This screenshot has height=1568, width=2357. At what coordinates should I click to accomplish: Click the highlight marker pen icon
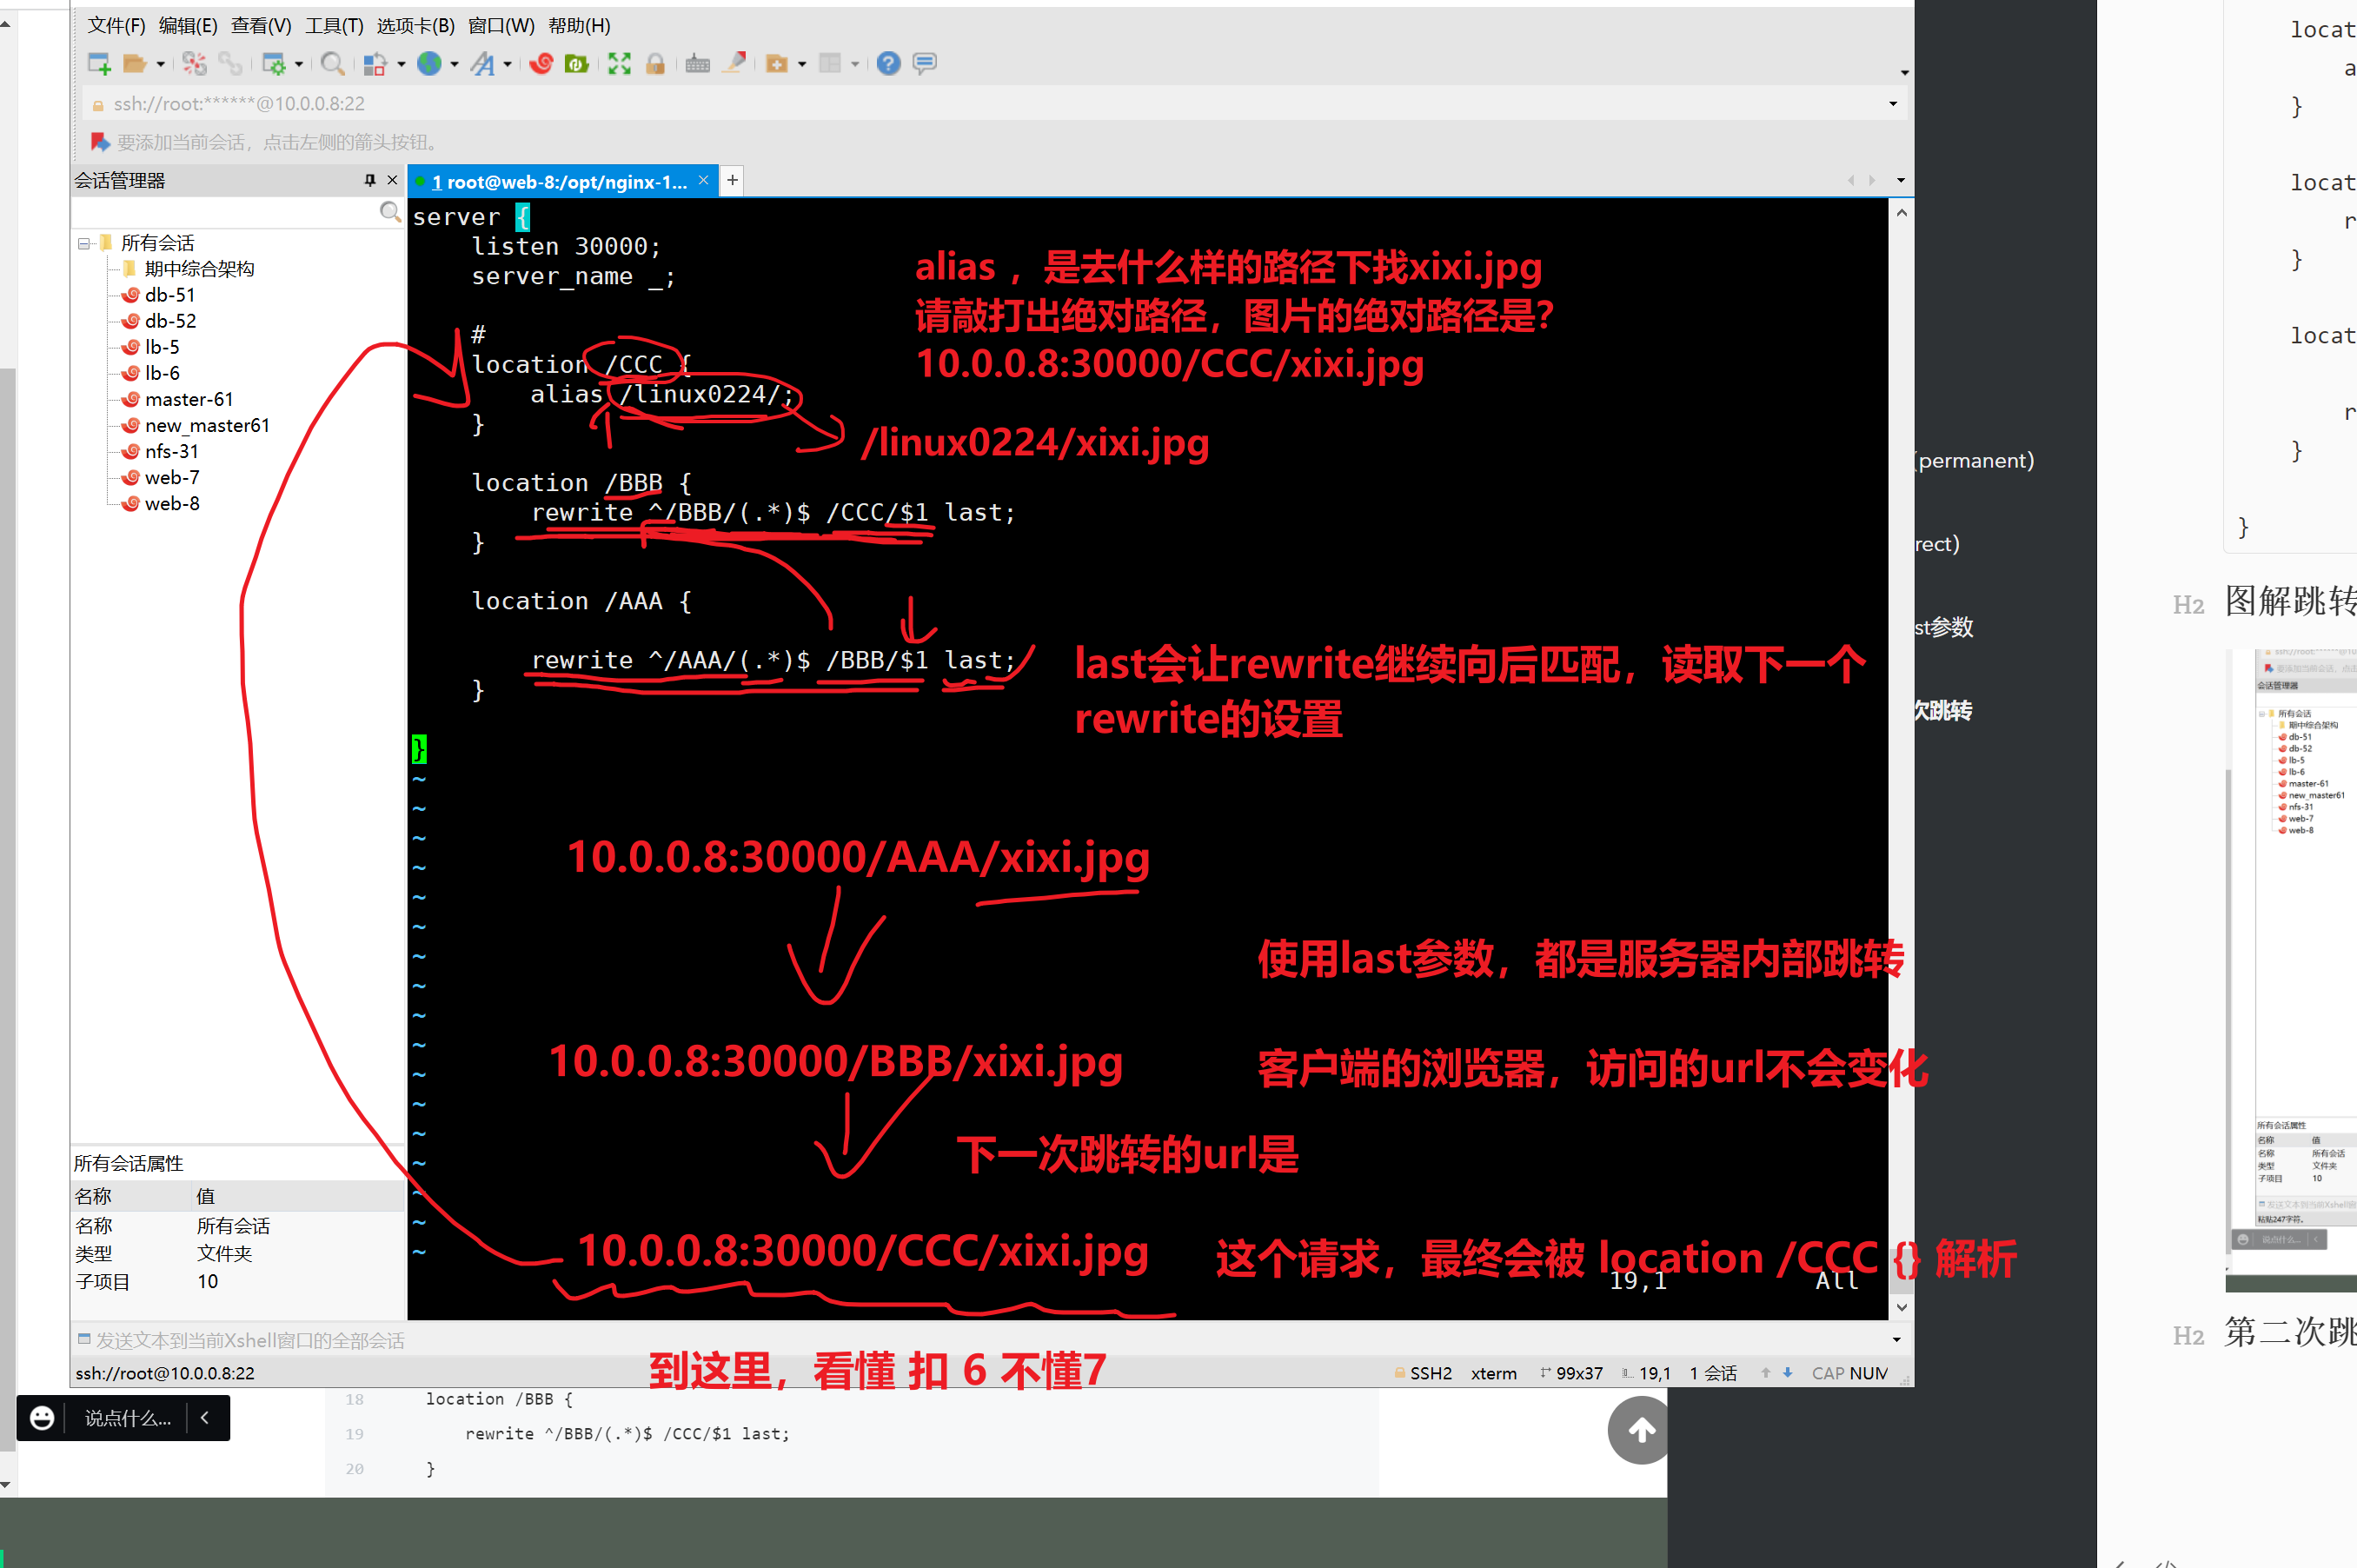[x=735, y=64]
